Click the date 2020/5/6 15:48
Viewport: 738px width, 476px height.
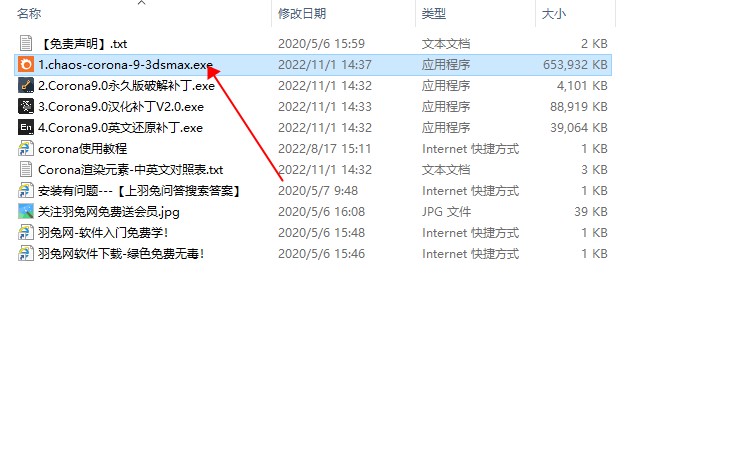tap(321, 233)
